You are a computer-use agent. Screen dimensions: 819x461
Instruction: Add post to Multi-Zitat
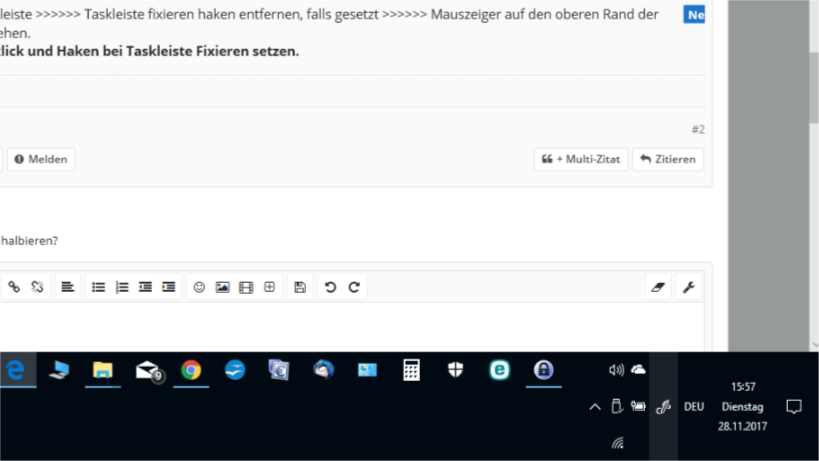[x=581, y=159]
